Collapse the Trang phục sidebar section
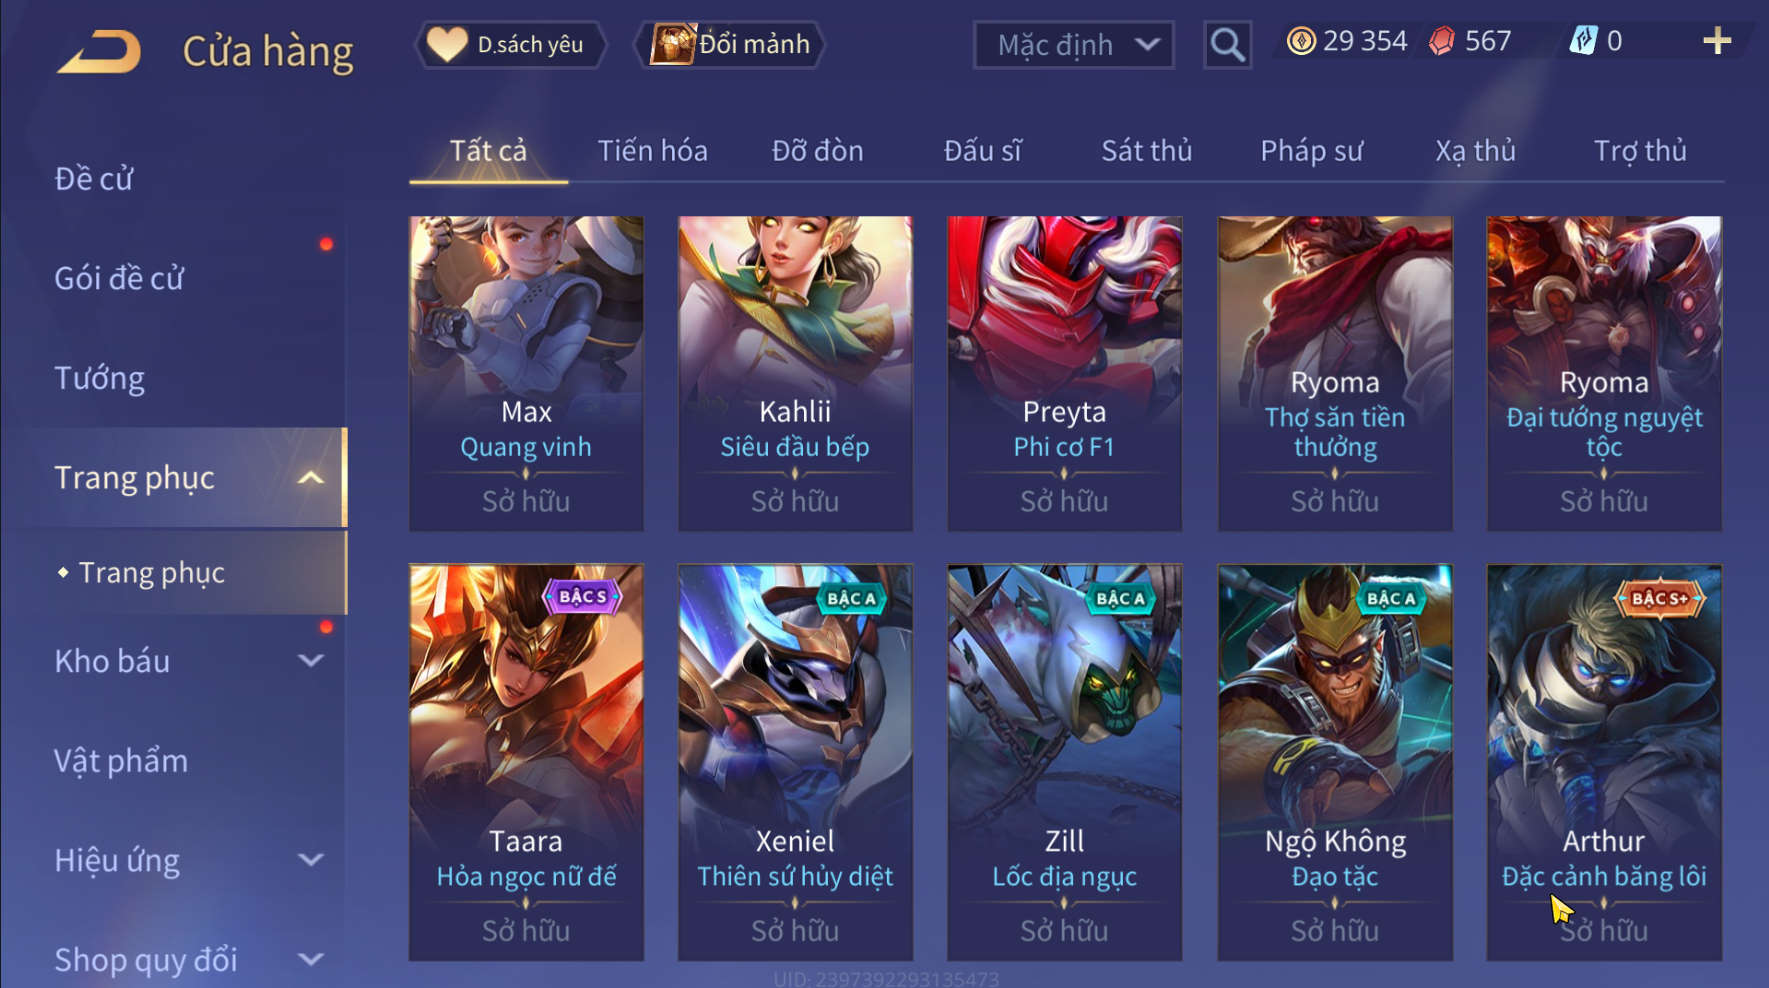Viewport: 1769px width, 988px height. point(311,478)
